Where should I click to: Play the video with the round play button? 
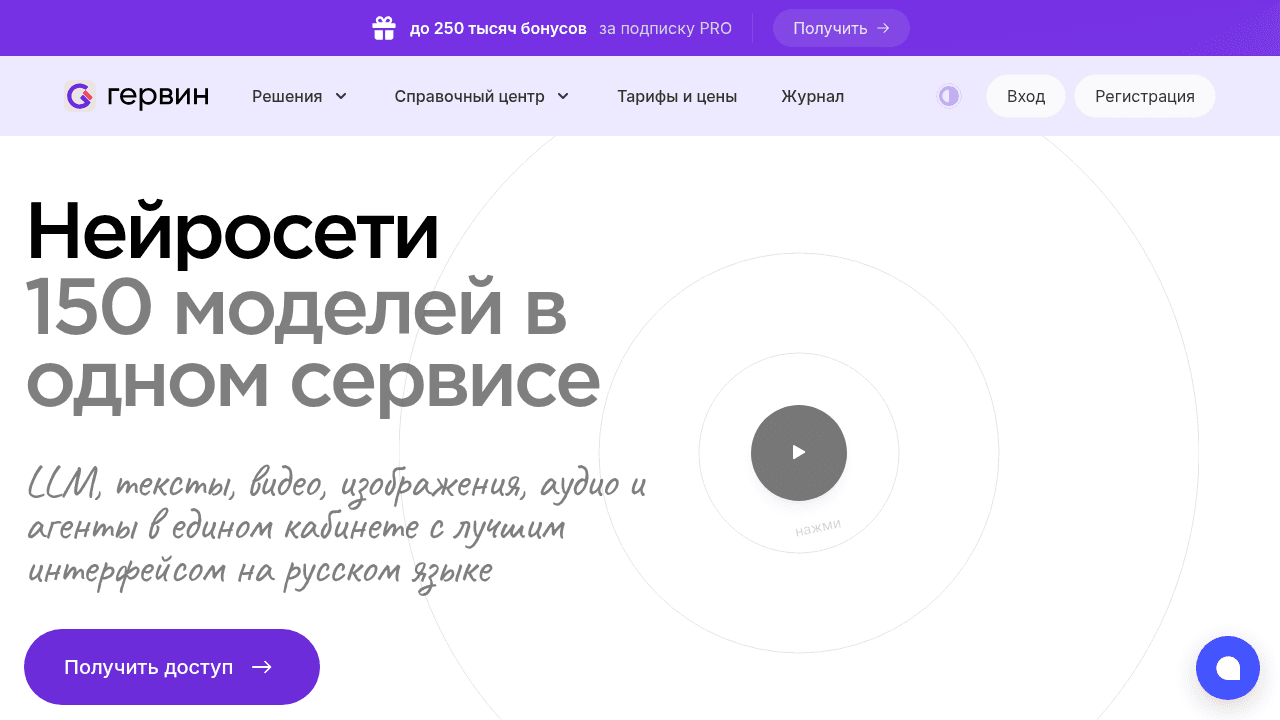tap(798, 452)
